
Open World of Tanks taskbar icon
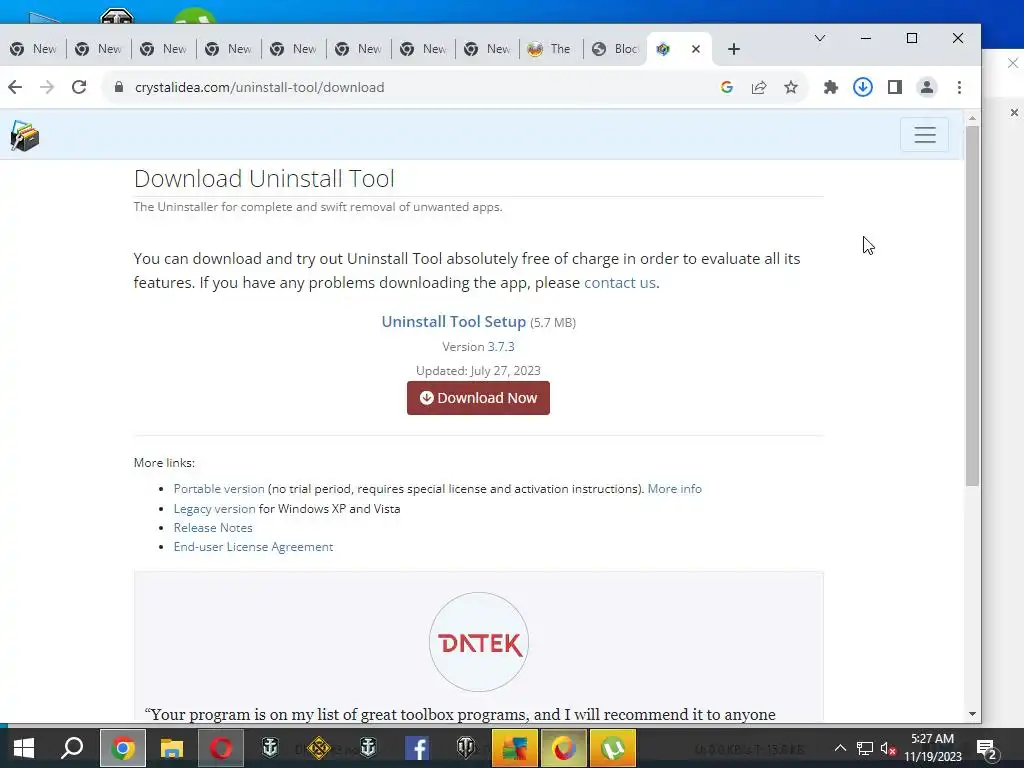(x=466, y=748)
